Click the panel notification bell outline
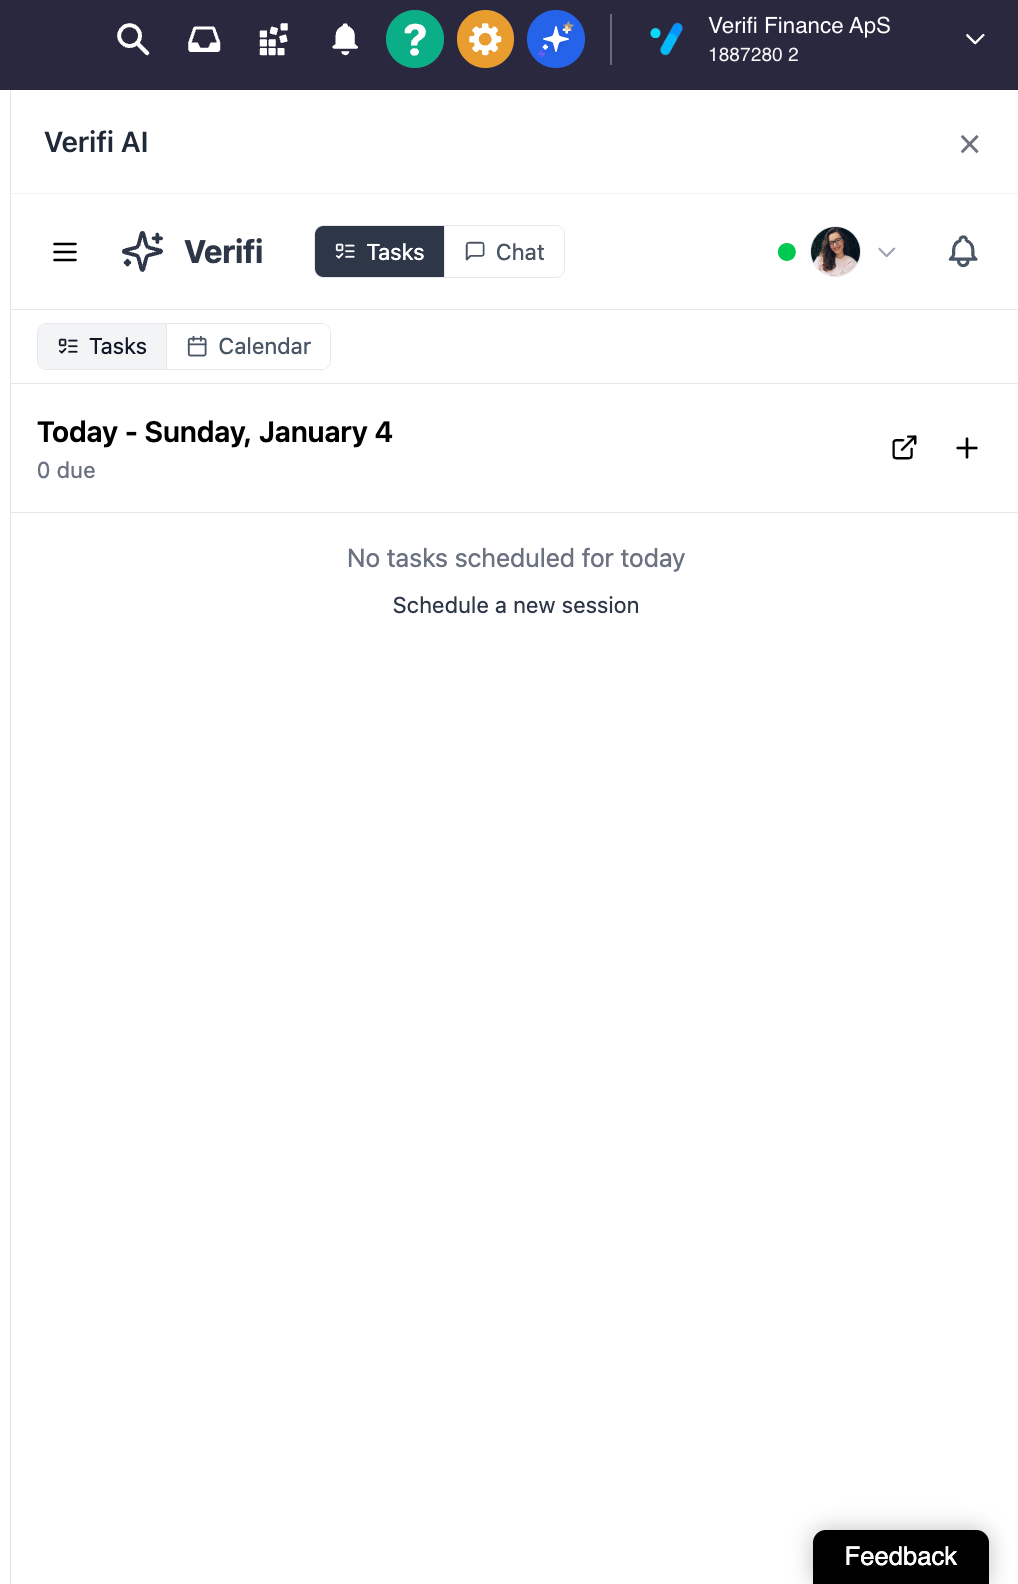The image size is (1018, 1584). 962,251
